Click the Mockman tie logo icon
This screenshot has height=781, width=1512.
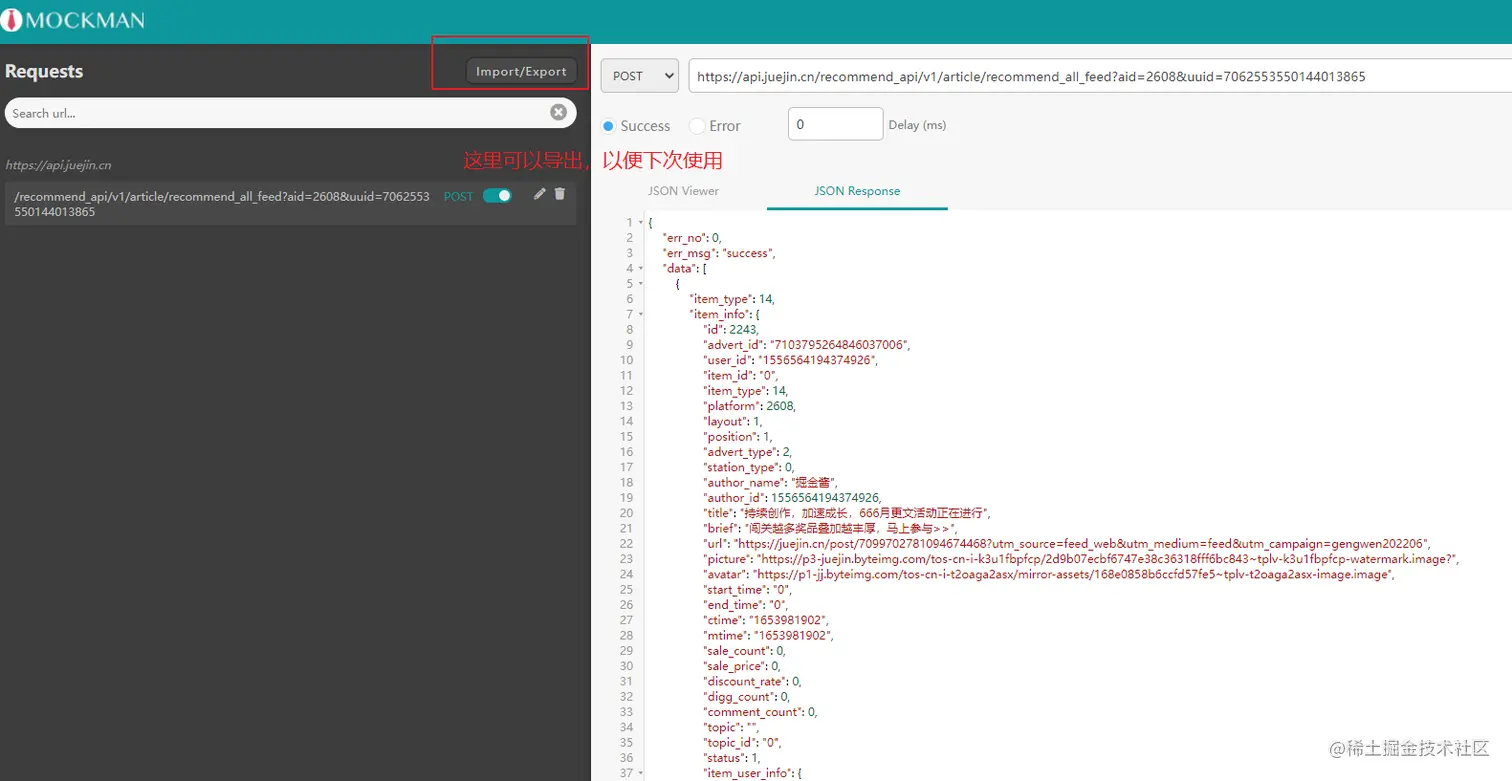pos(12,20)
